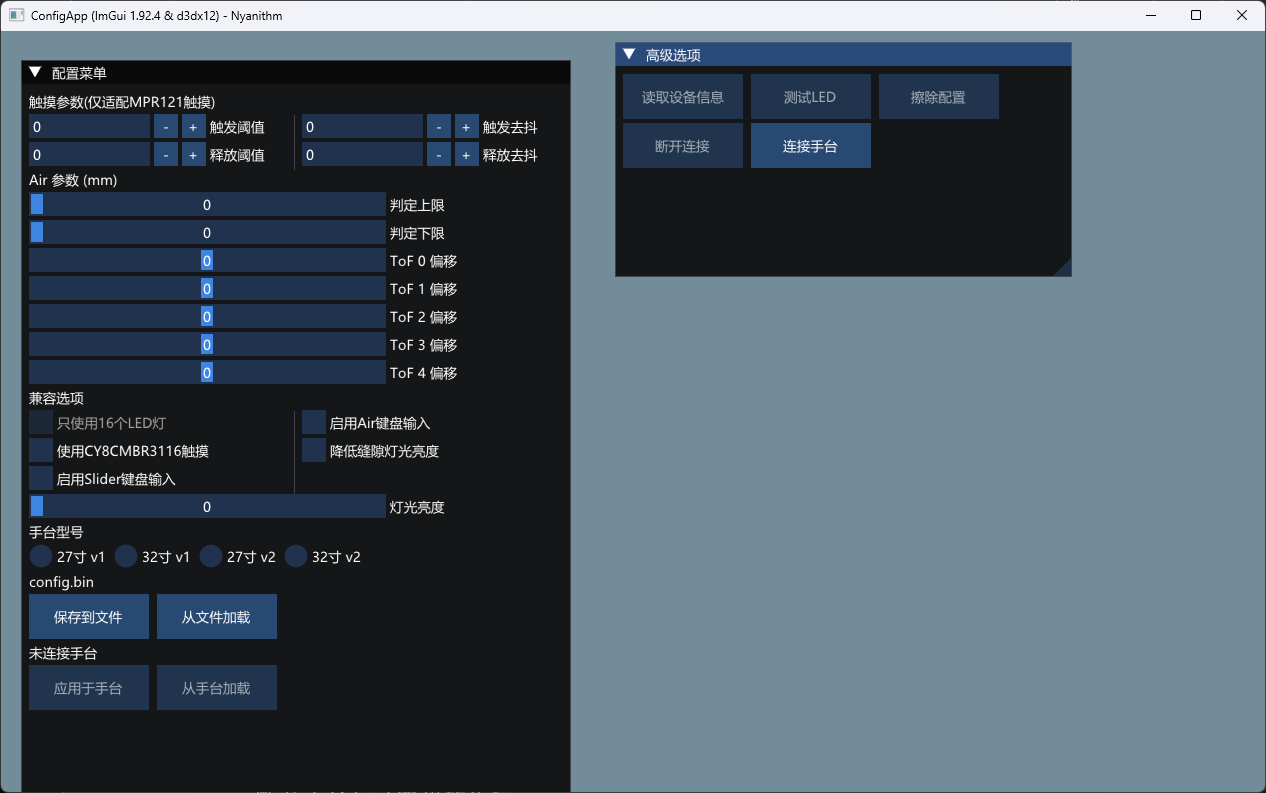This screenshot has width=1266, height=793.
Task: Click the 保存到文件 button
Action: point(89,617)
